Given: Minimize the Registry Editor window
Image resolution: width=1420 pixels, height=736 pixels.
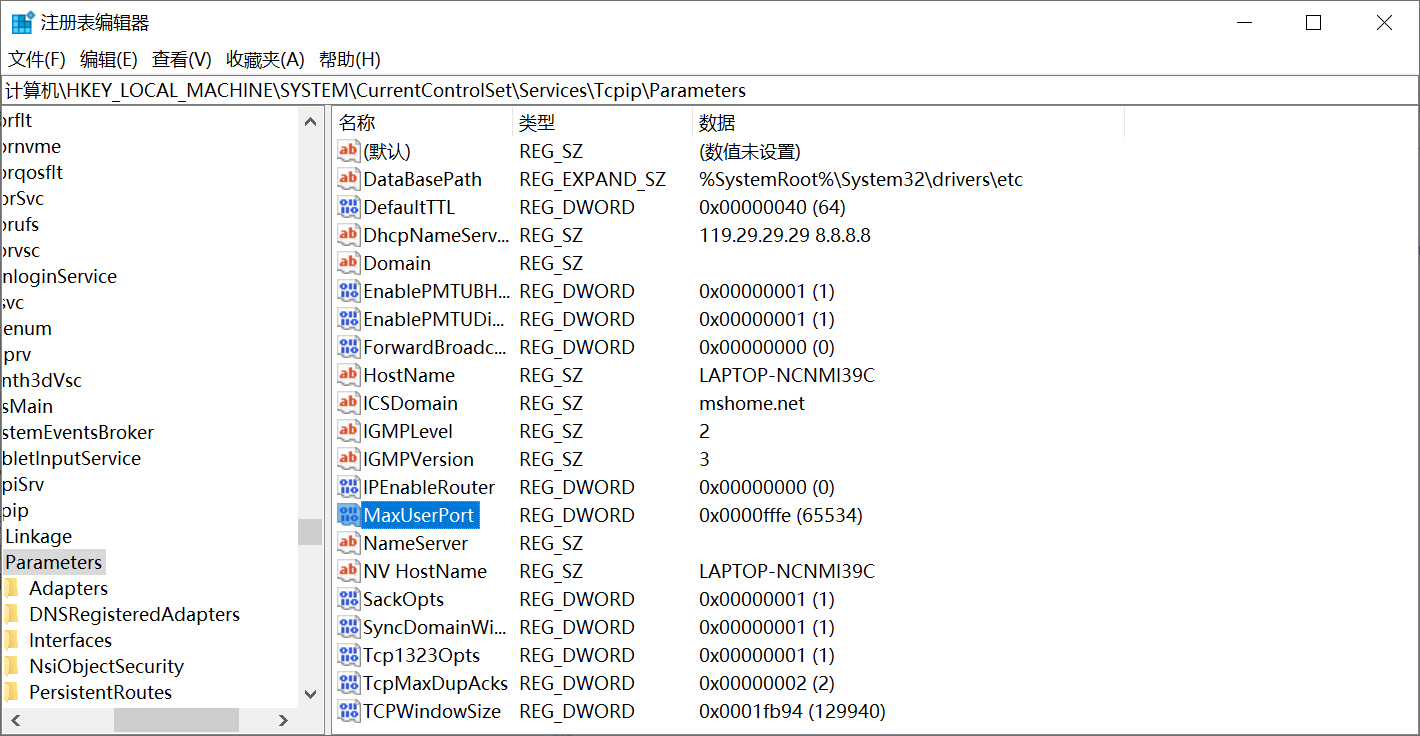Looking at the screenshot, I should click(1244, 22).
